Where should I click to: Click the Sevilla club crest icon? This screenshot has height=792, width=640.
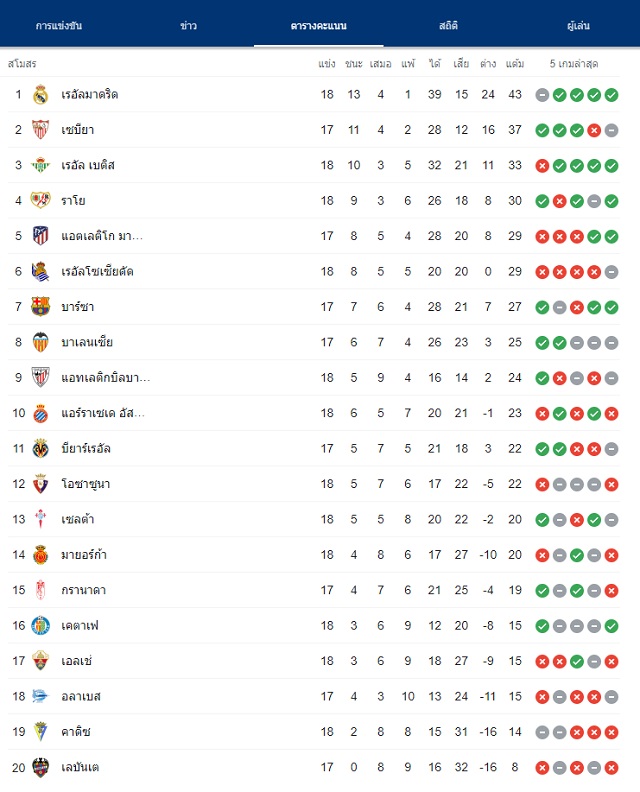point(40,130)
